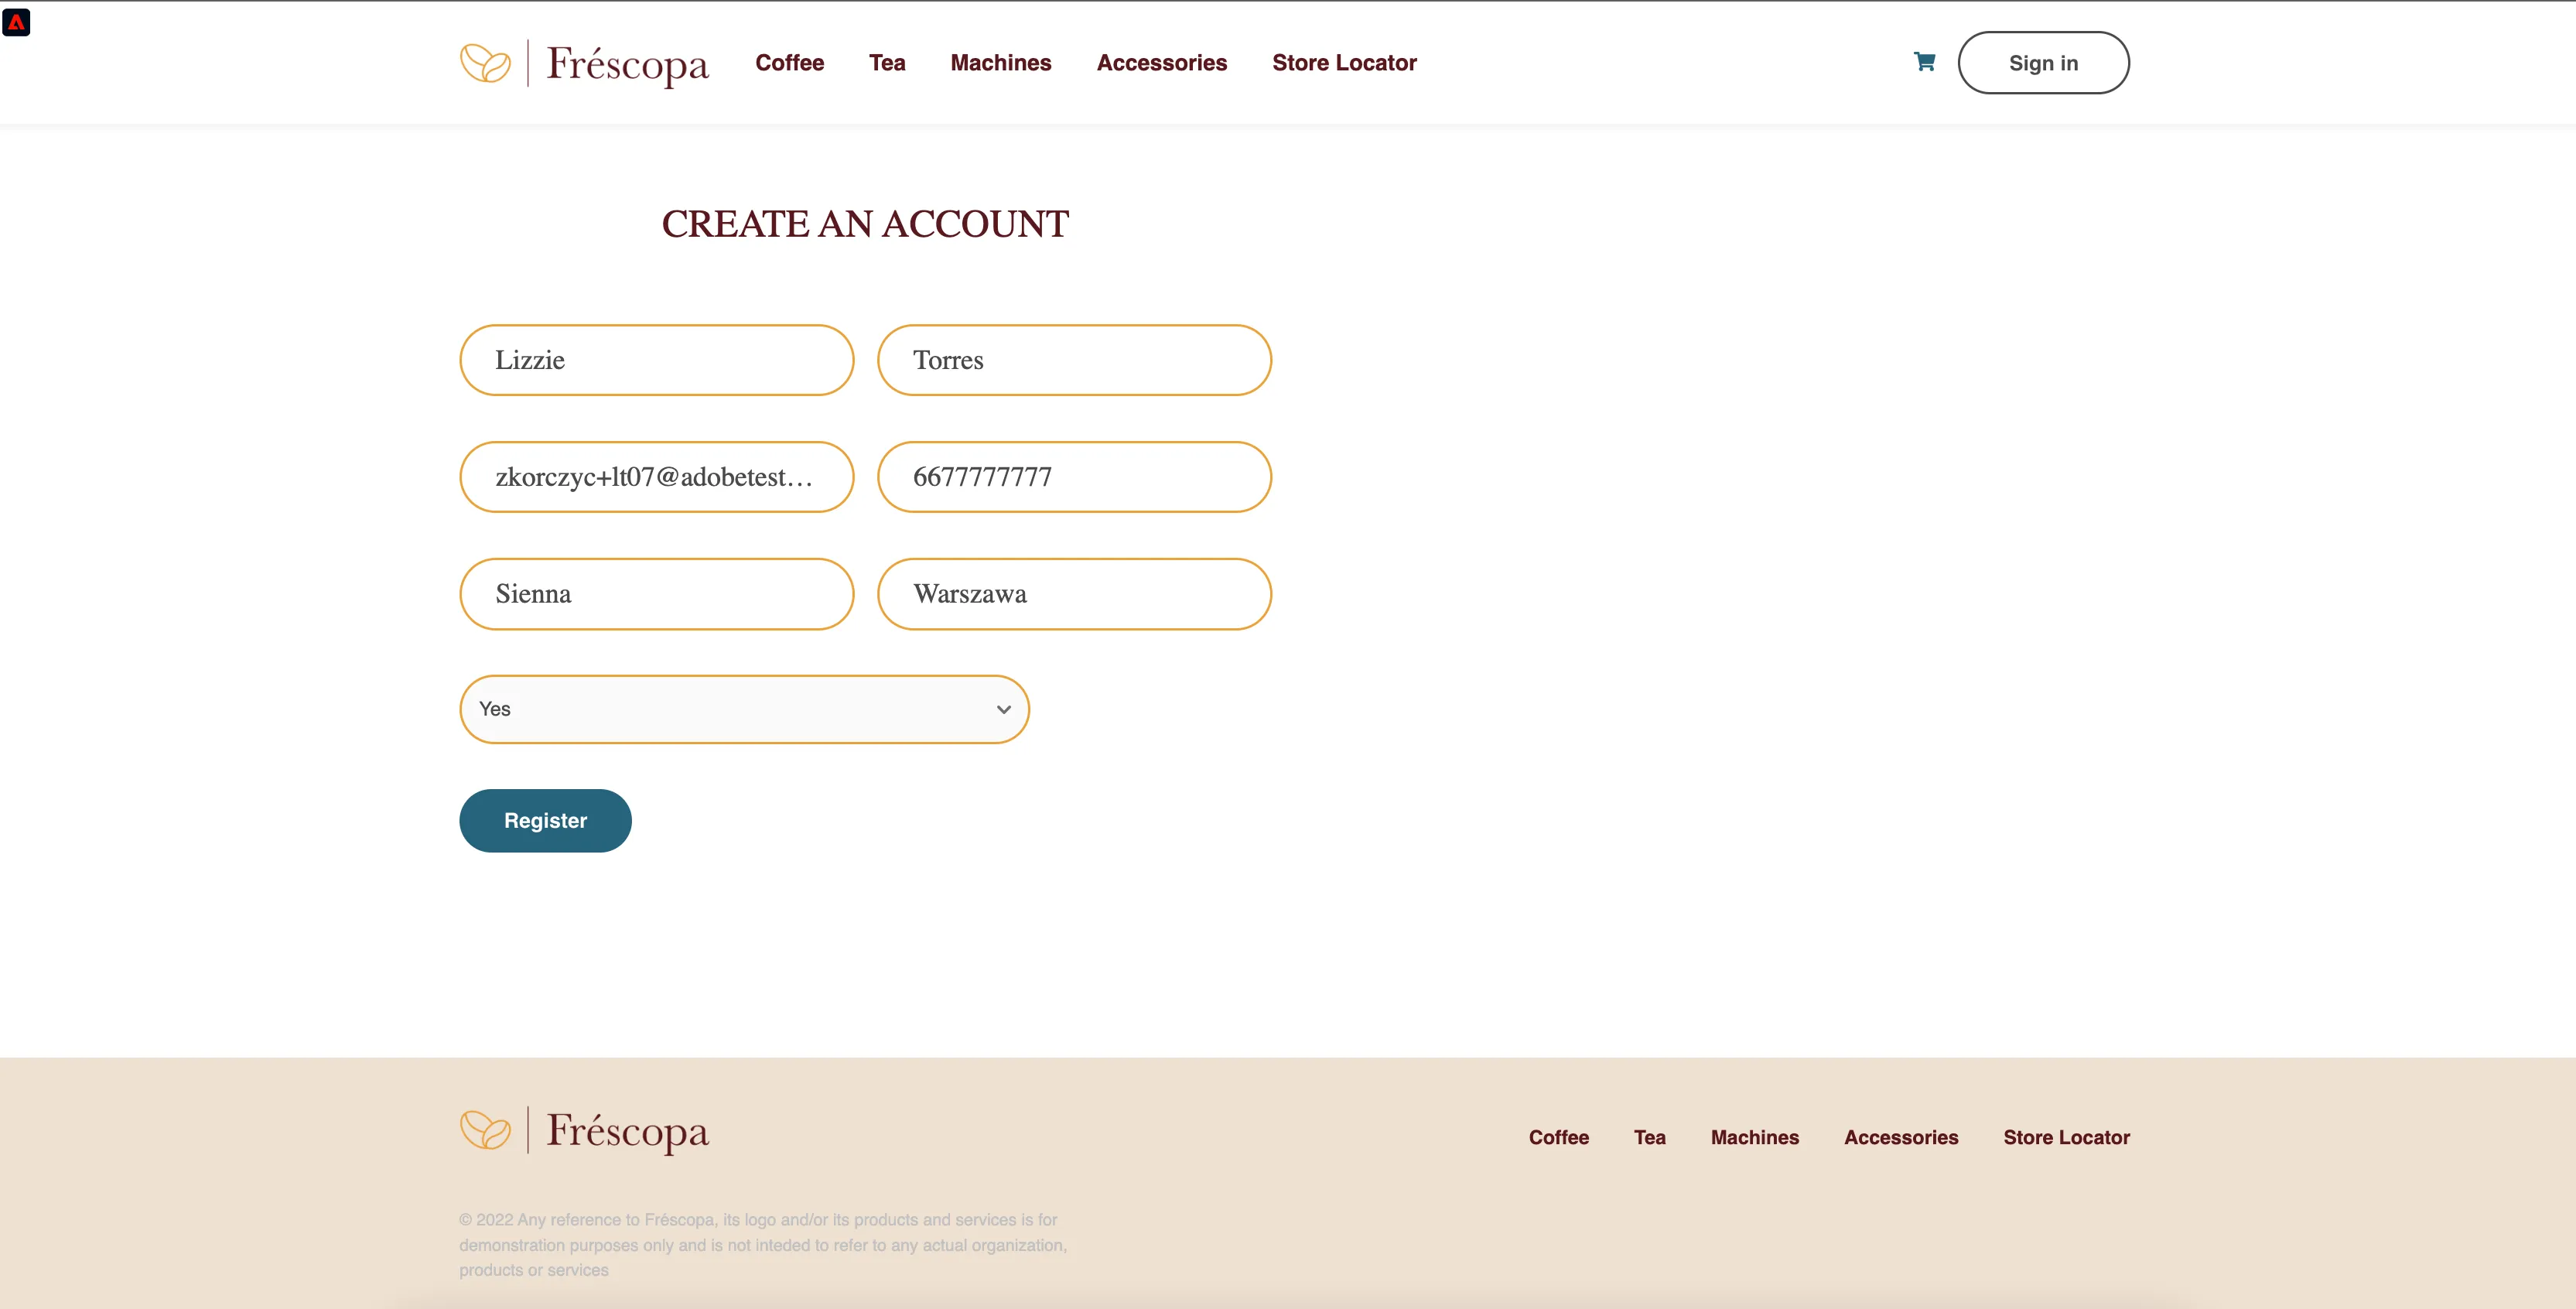Click the Fréscopa logo in the header
This screenshot has width=2576, height=1309.
tap(584, 64)
